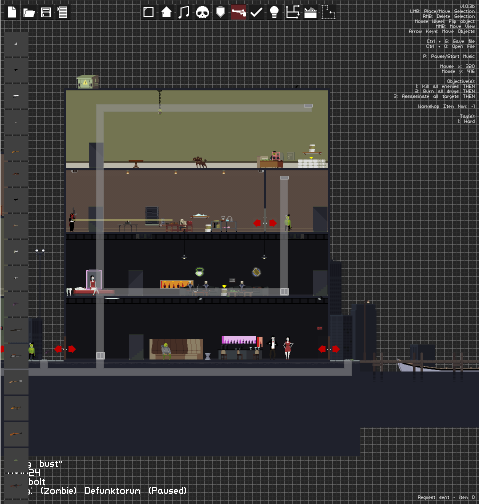Image resolution: width=479 pixels, height=504 pixels.
Task: Select the skull enemies category
Action: pyautogui.click(x=202, y=12)
